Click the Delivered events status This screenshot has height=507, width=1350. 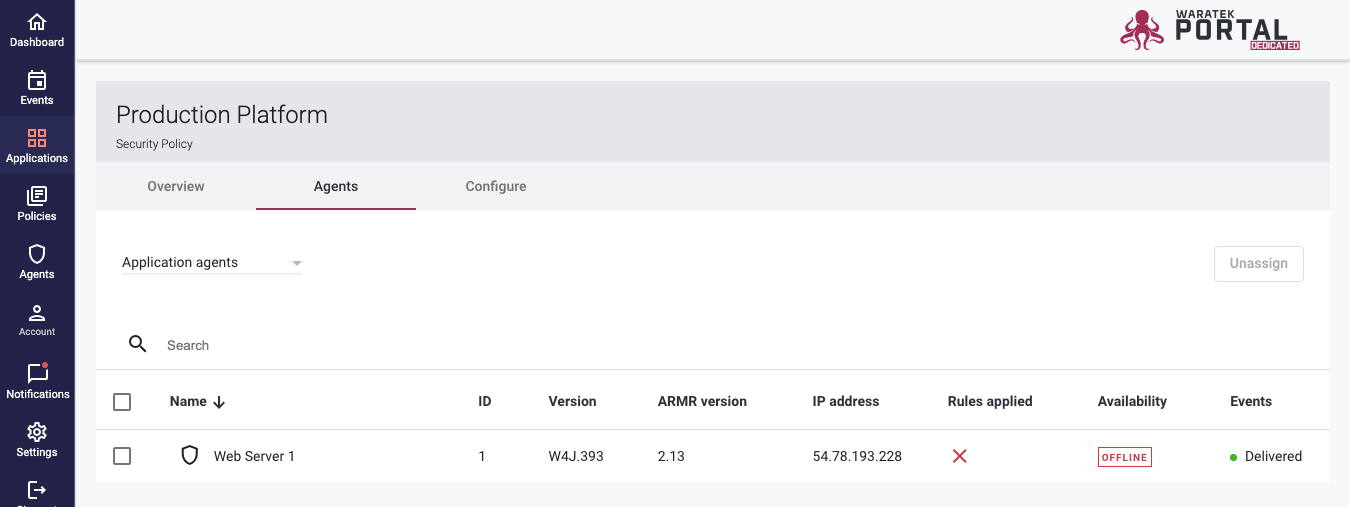1266,456
